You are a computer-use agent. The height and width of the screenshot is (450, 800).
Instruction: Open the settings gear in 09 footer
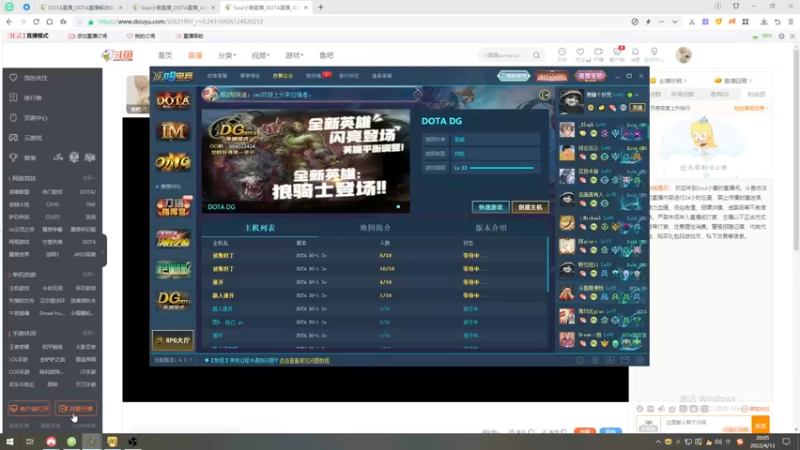click(x=640, y=360)
